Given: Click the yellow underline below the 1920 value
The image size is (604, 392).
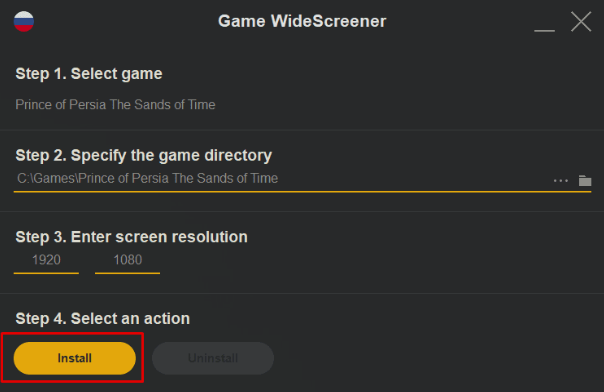Looking at the screenshot, I should click(x=46, y=273).
